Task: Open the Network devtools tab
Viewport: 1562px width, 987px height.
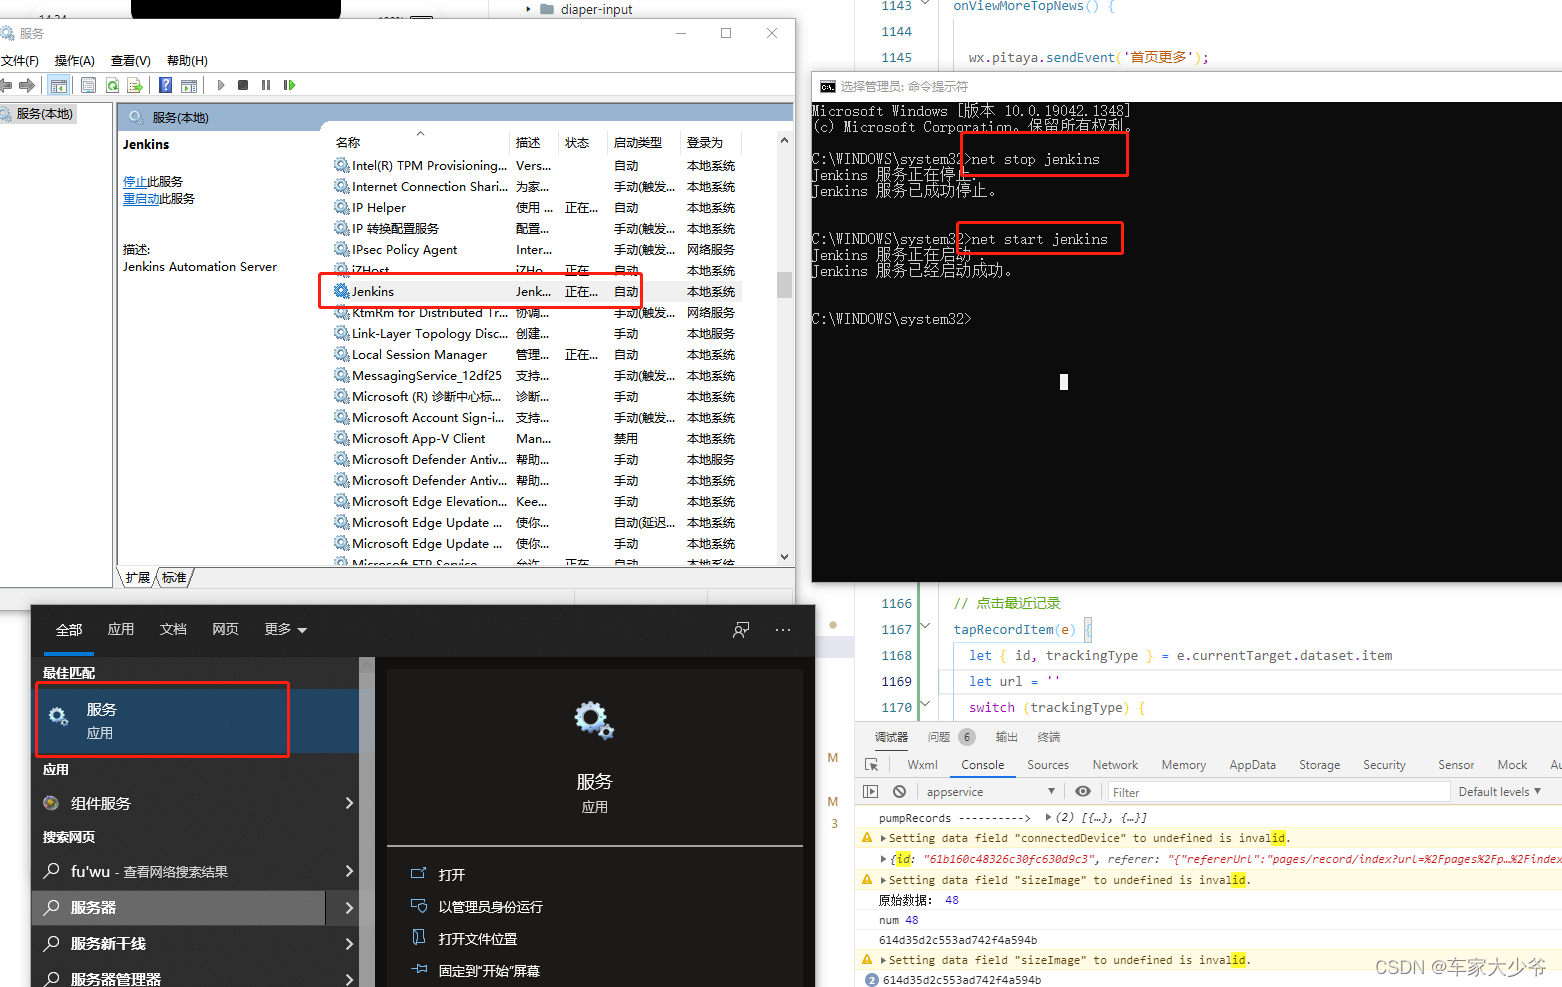Action: 1115,765
